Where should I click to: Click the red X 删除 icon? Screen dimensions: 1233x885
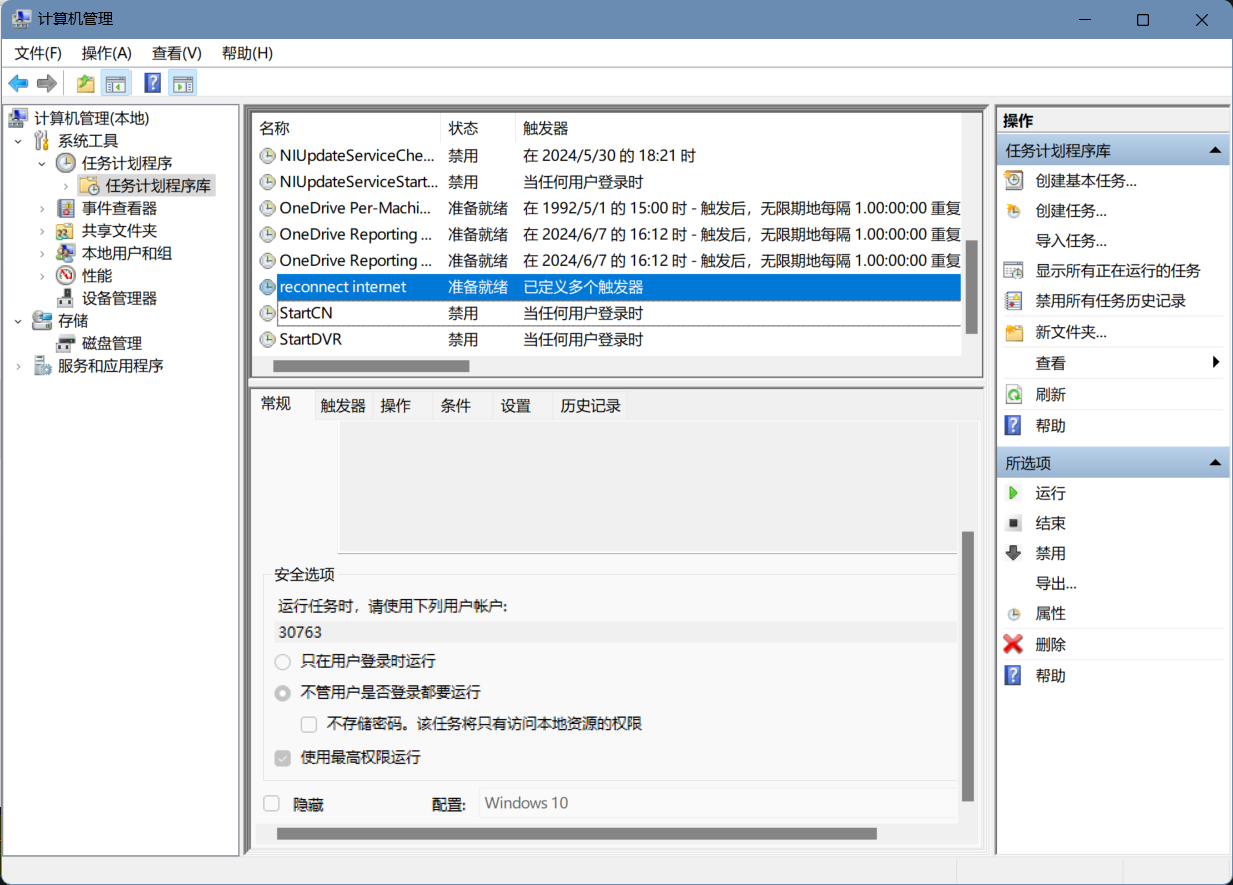coord(1014,645)
